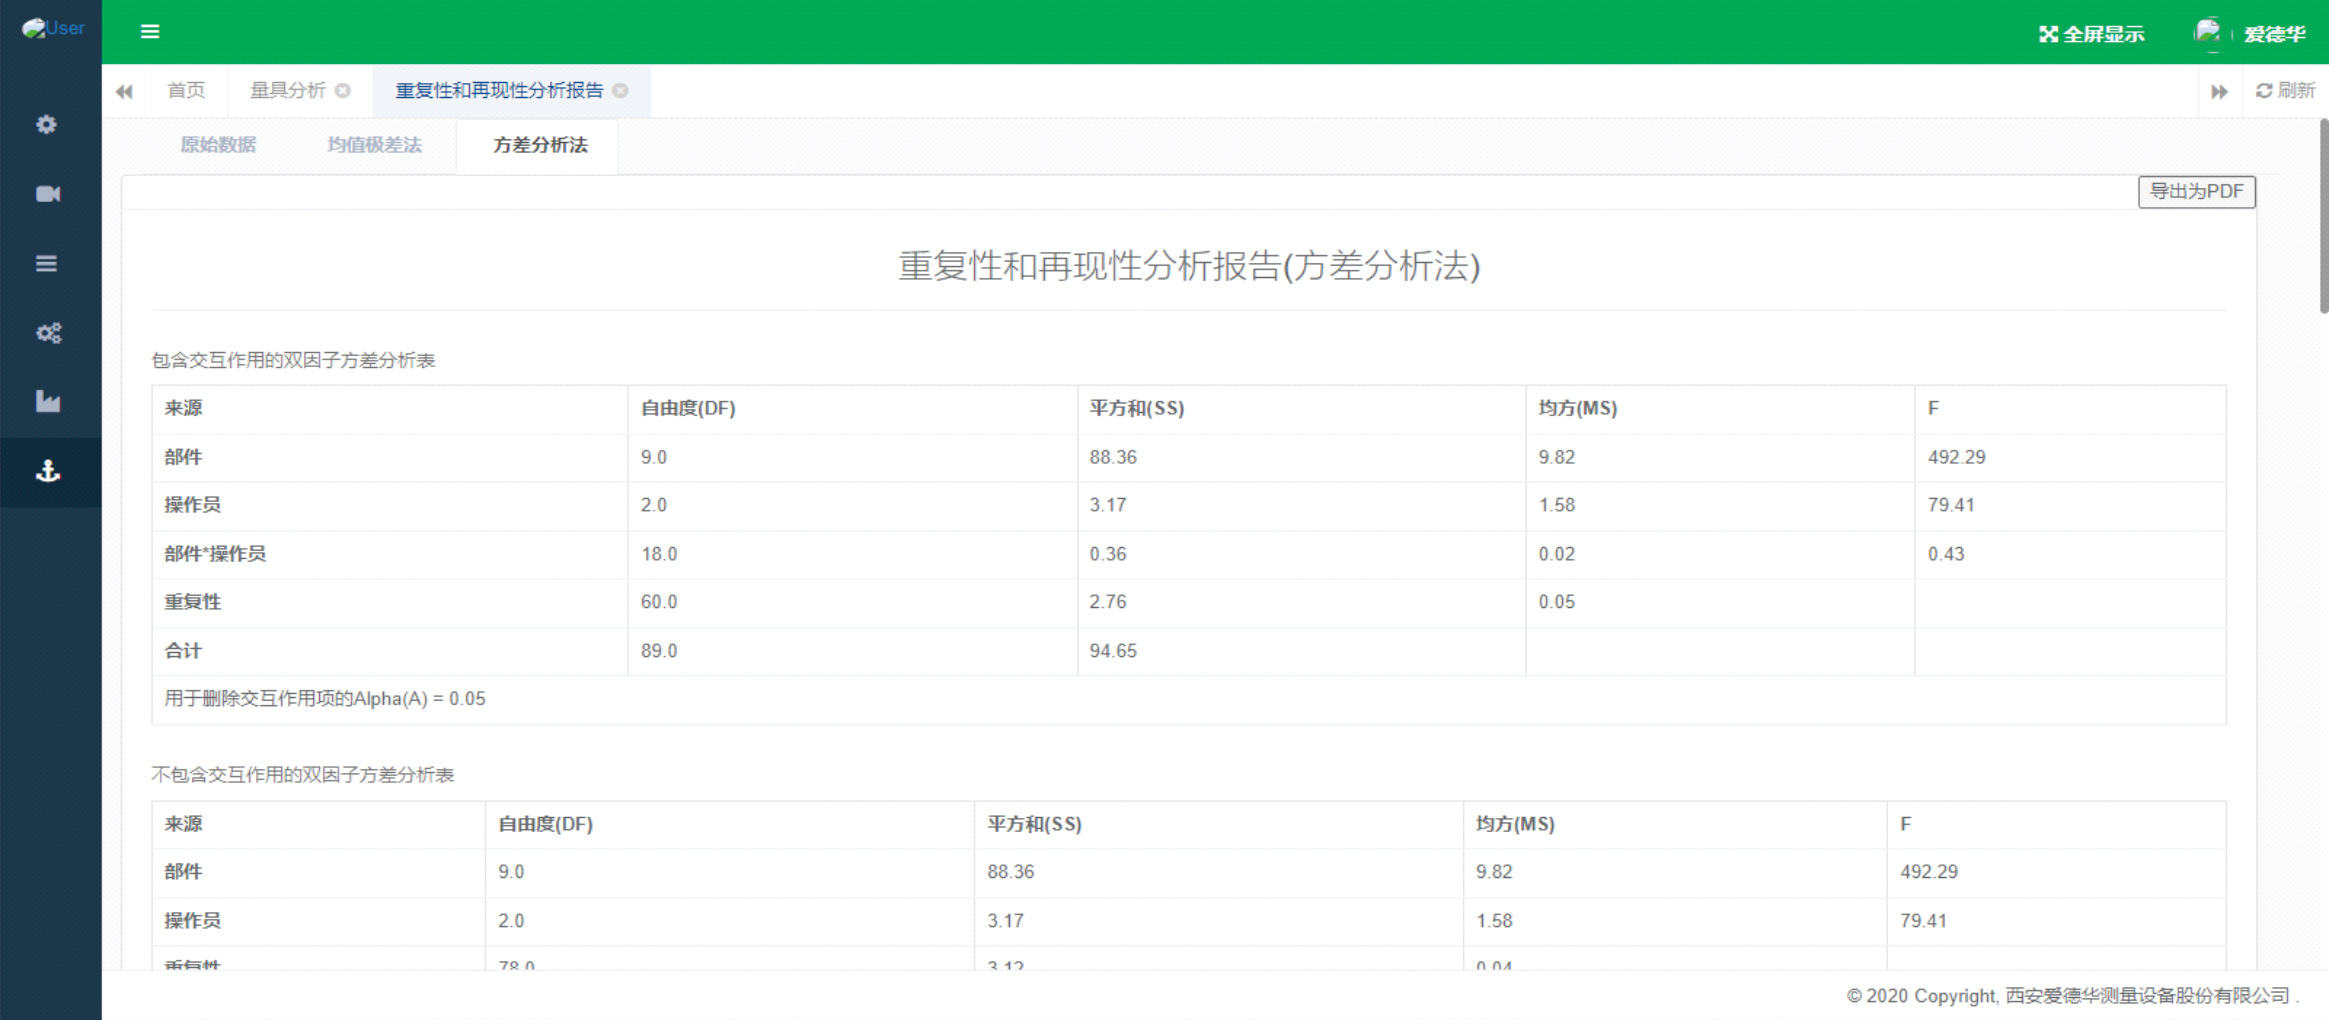Enter fullscreen with 全屏显示

[2091, 34]
